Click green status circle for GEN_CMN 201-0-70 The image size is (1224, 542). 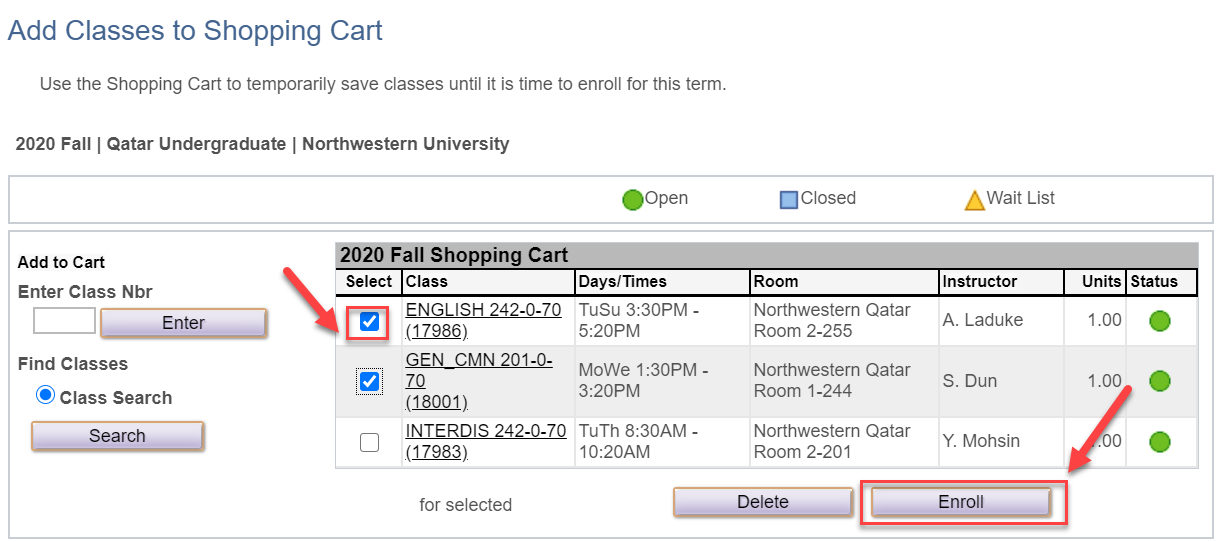1160,381
